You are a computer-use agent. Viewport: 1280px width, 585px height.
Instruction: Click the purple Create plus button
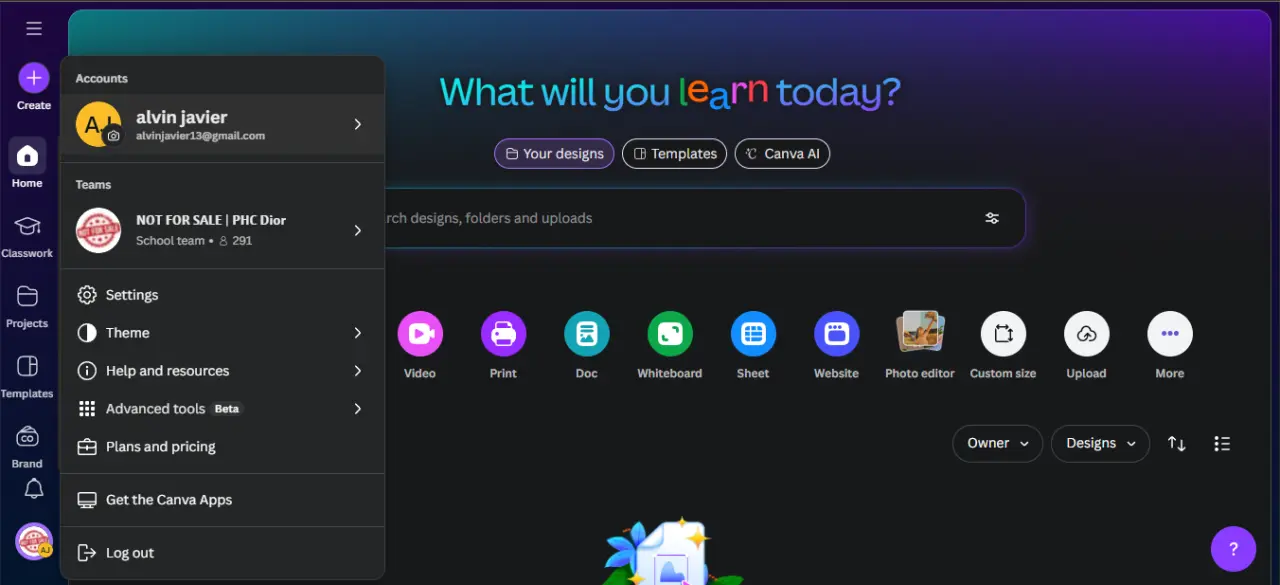tap(34, 78)
